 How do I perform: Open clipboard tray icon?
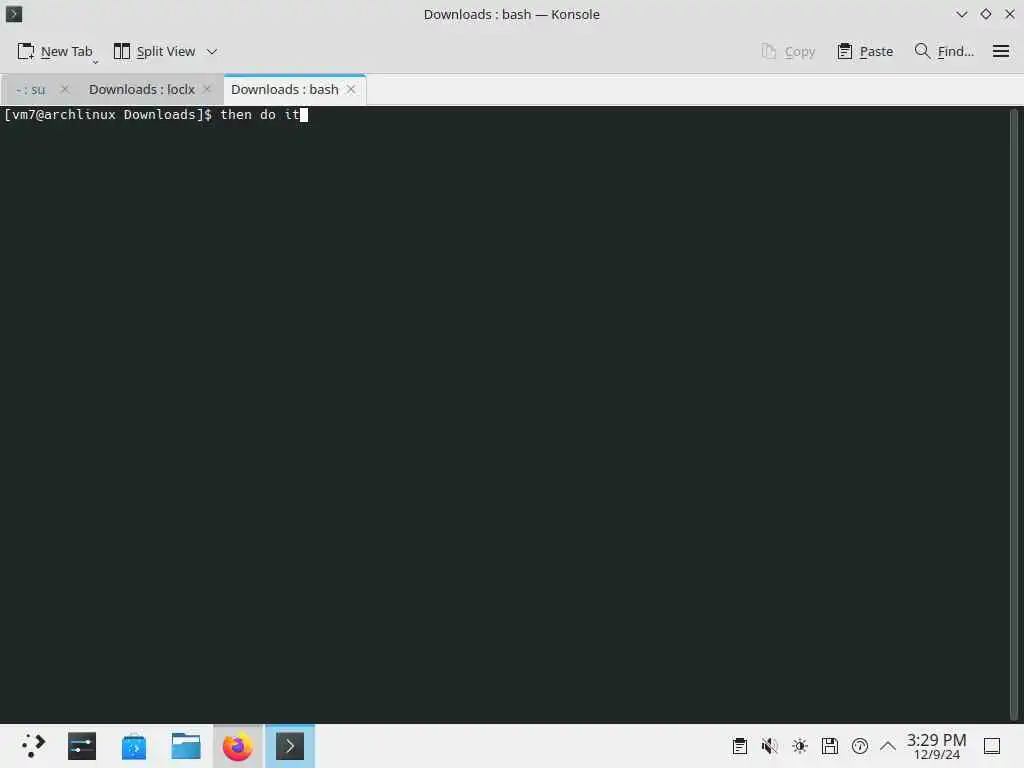click(740, 746)
